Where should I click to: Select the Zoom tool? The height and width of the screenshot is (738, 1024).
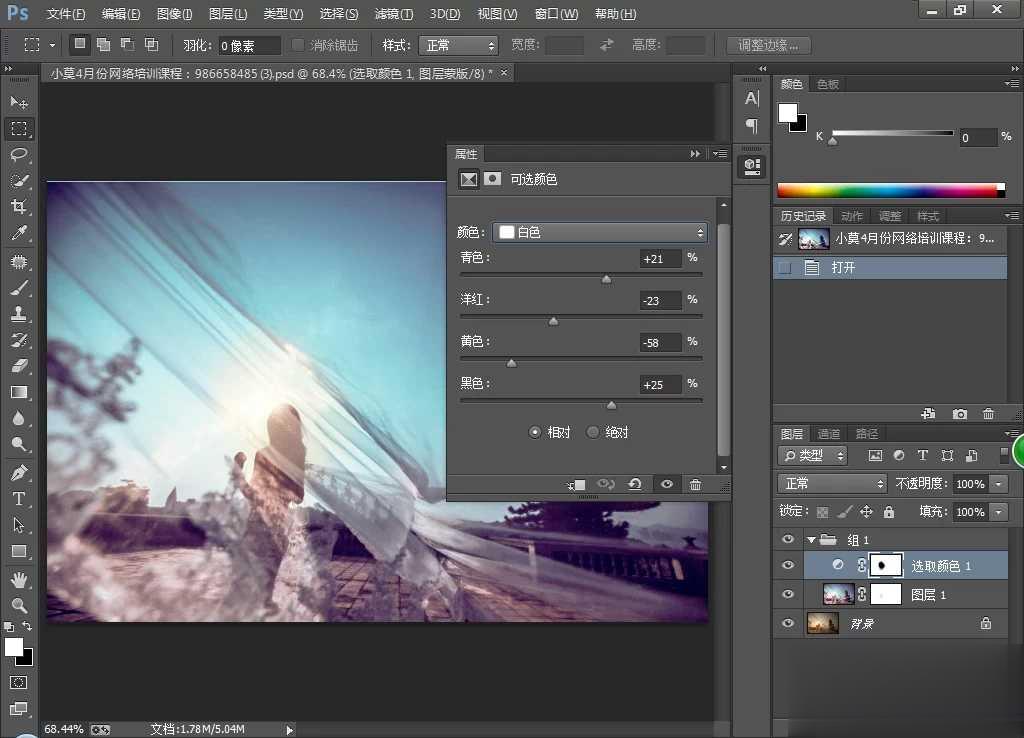pos(19,605)
